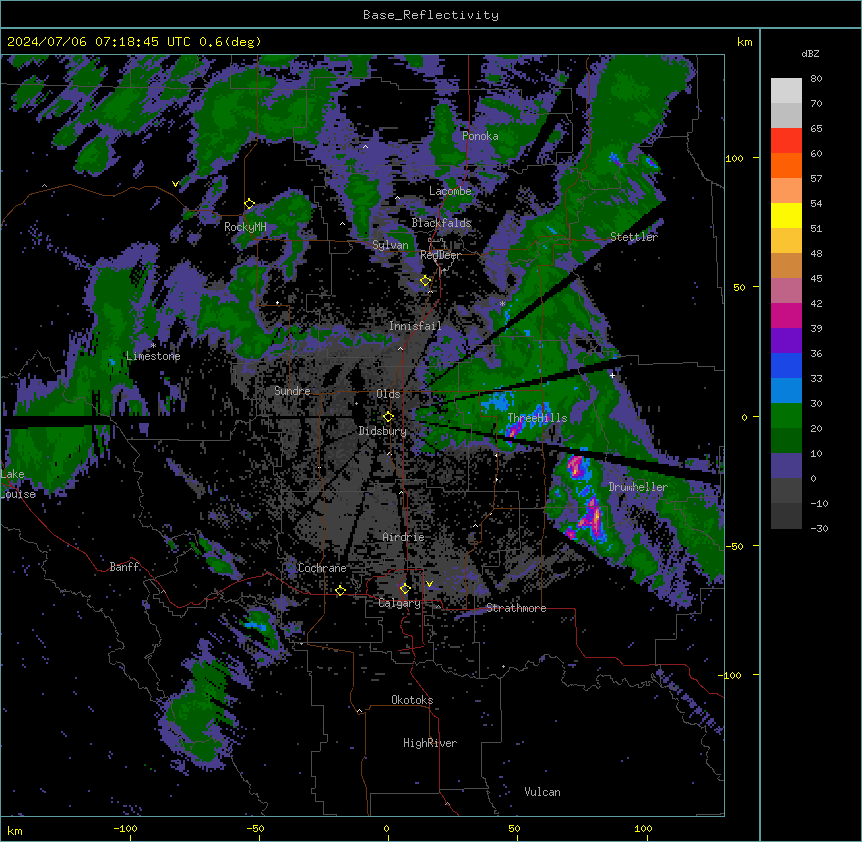Click the Banff label on the map
862x842 pixels.
[x=124, y=567]
